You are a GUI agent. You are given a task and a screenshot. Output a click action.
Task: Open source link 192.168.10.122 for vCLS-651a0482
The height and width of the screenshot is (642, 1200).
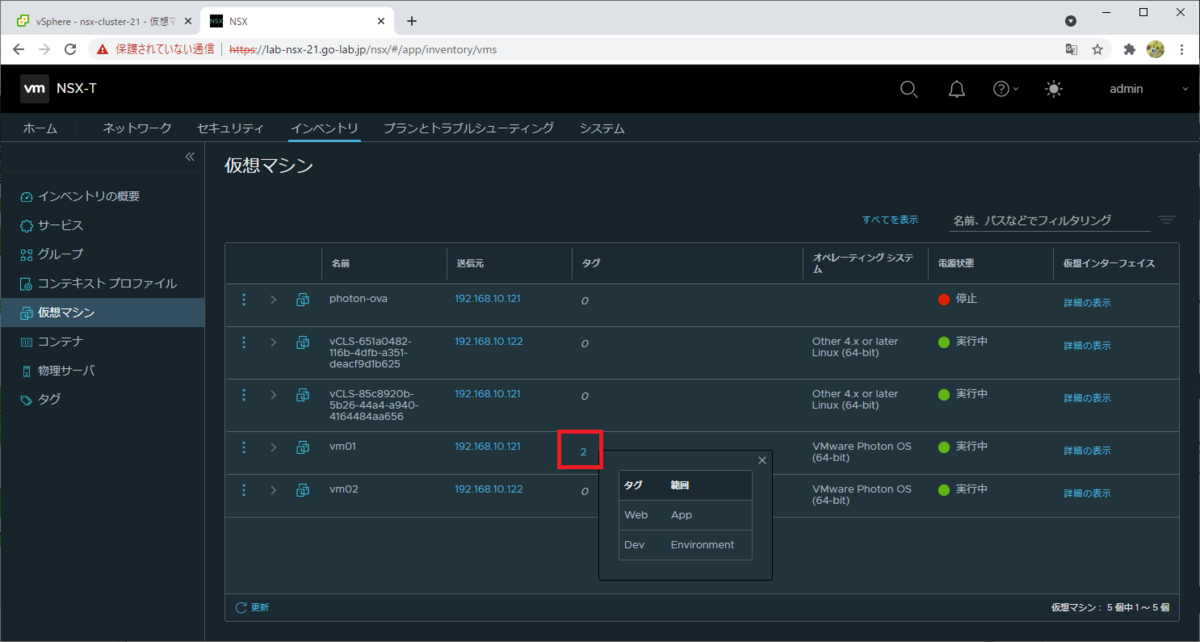pos(488,341)
